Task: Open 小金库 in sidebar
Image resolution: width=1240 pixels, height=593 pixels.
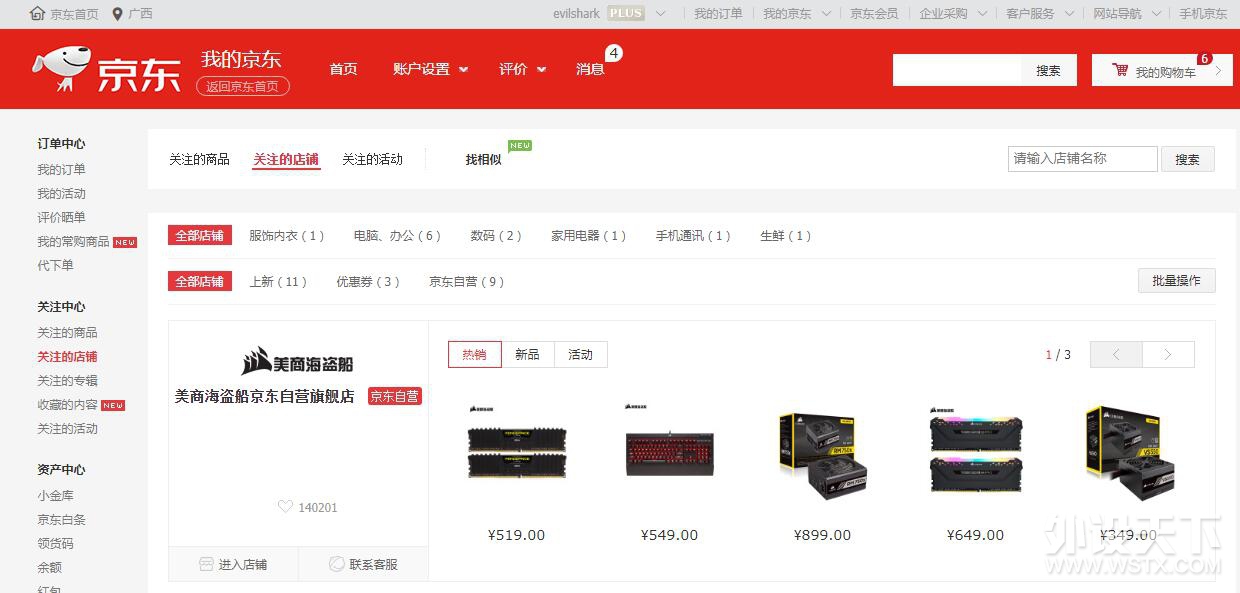Action: (56, 495)
